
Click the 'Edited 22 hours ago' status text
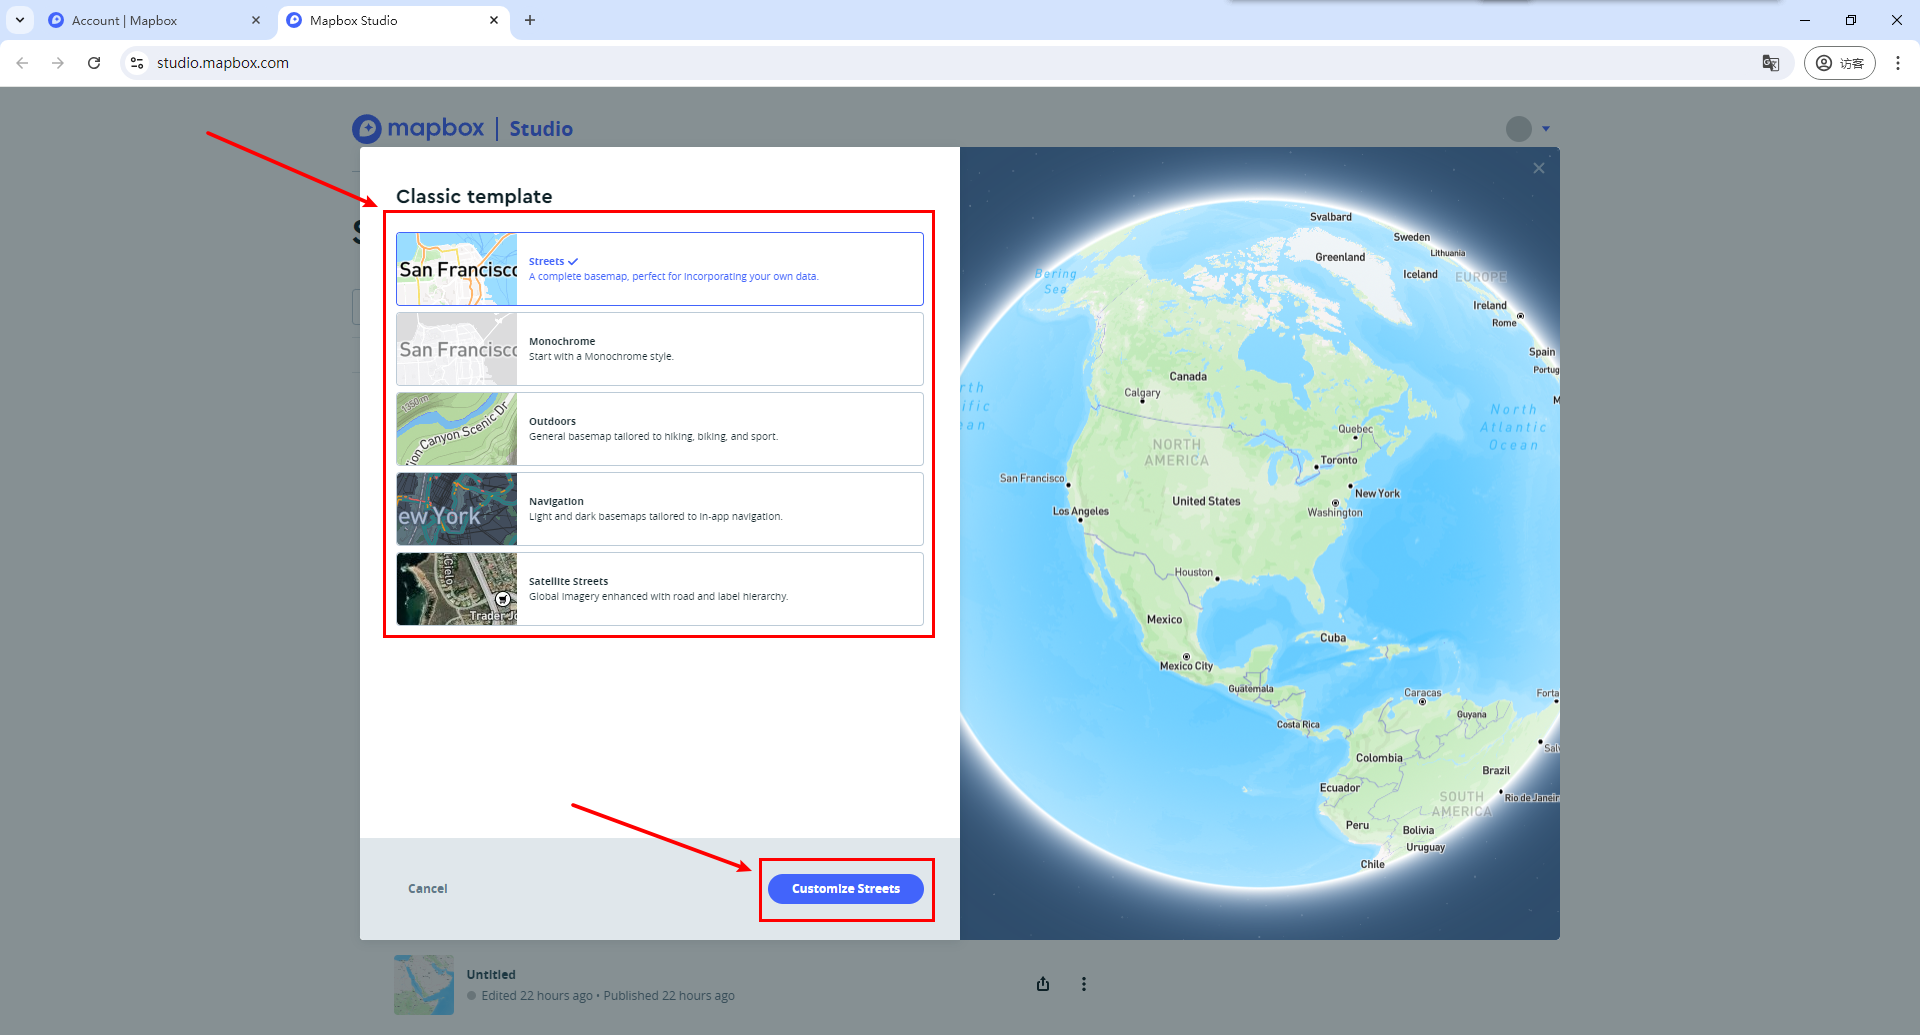point(537,996)
